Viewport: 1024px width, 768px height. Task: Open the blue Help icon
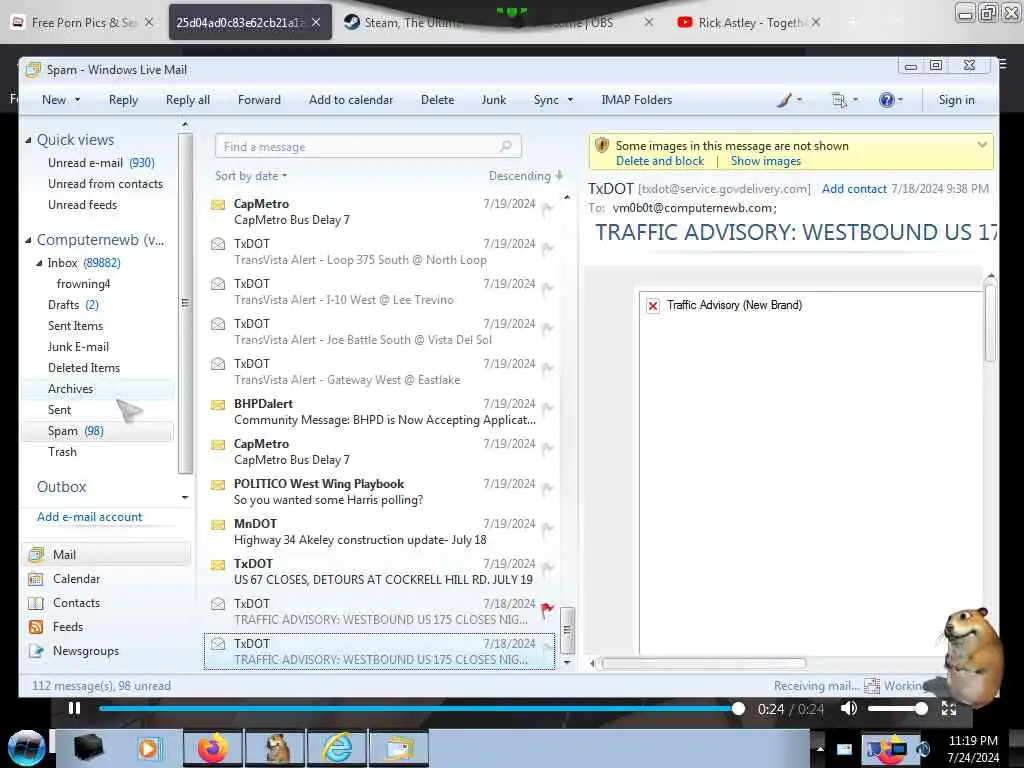click(886, 100)
